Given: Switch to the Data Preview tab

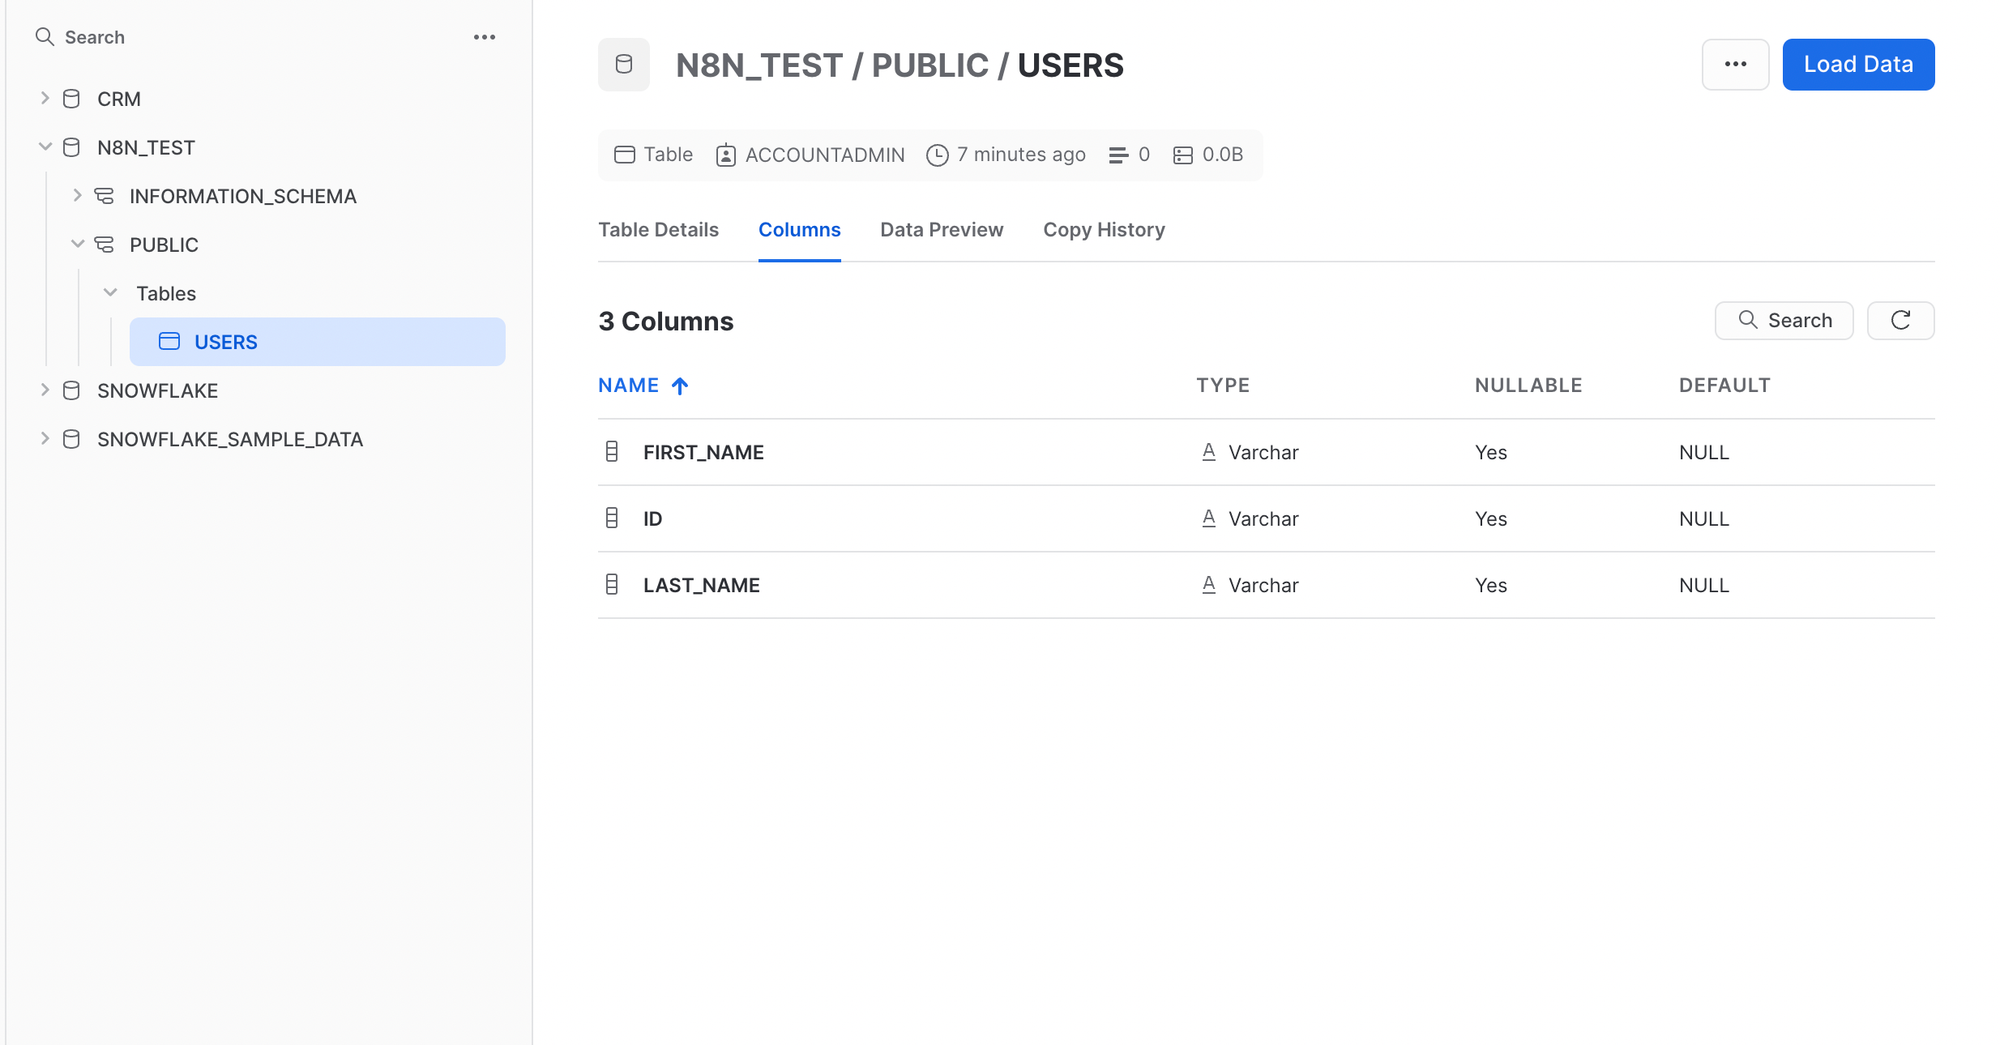Looking at the screenshot, I should [x=941, y=229].
